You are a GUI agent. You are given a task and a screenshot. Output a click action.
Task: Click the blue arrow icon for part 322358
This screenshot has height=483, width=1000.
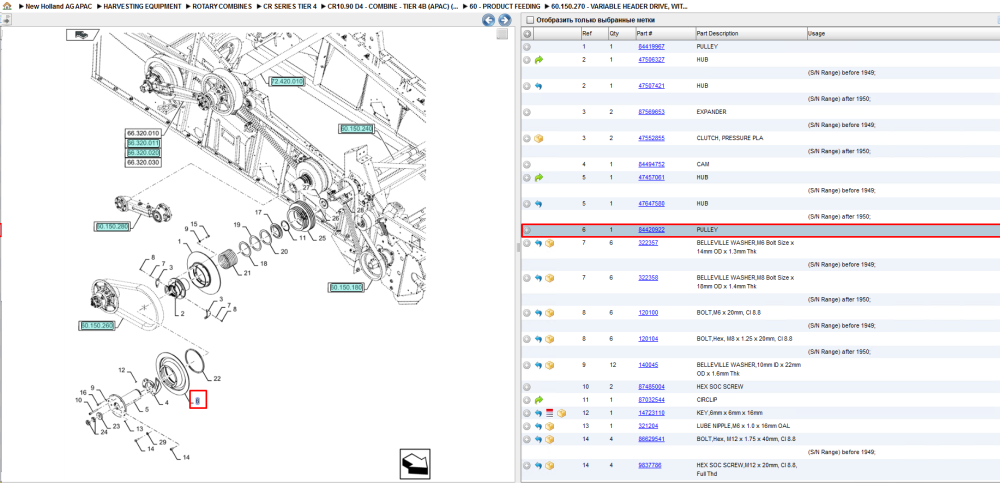(x=539, y=278)
